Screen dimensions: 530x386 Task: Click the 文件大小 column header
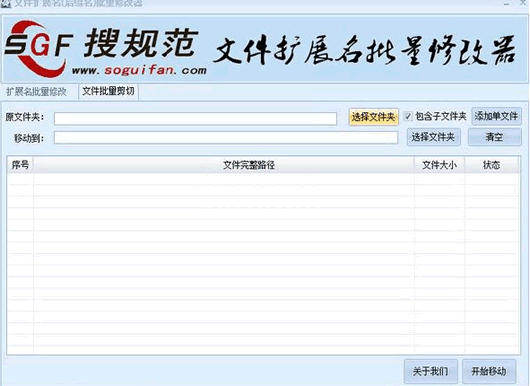439,165
